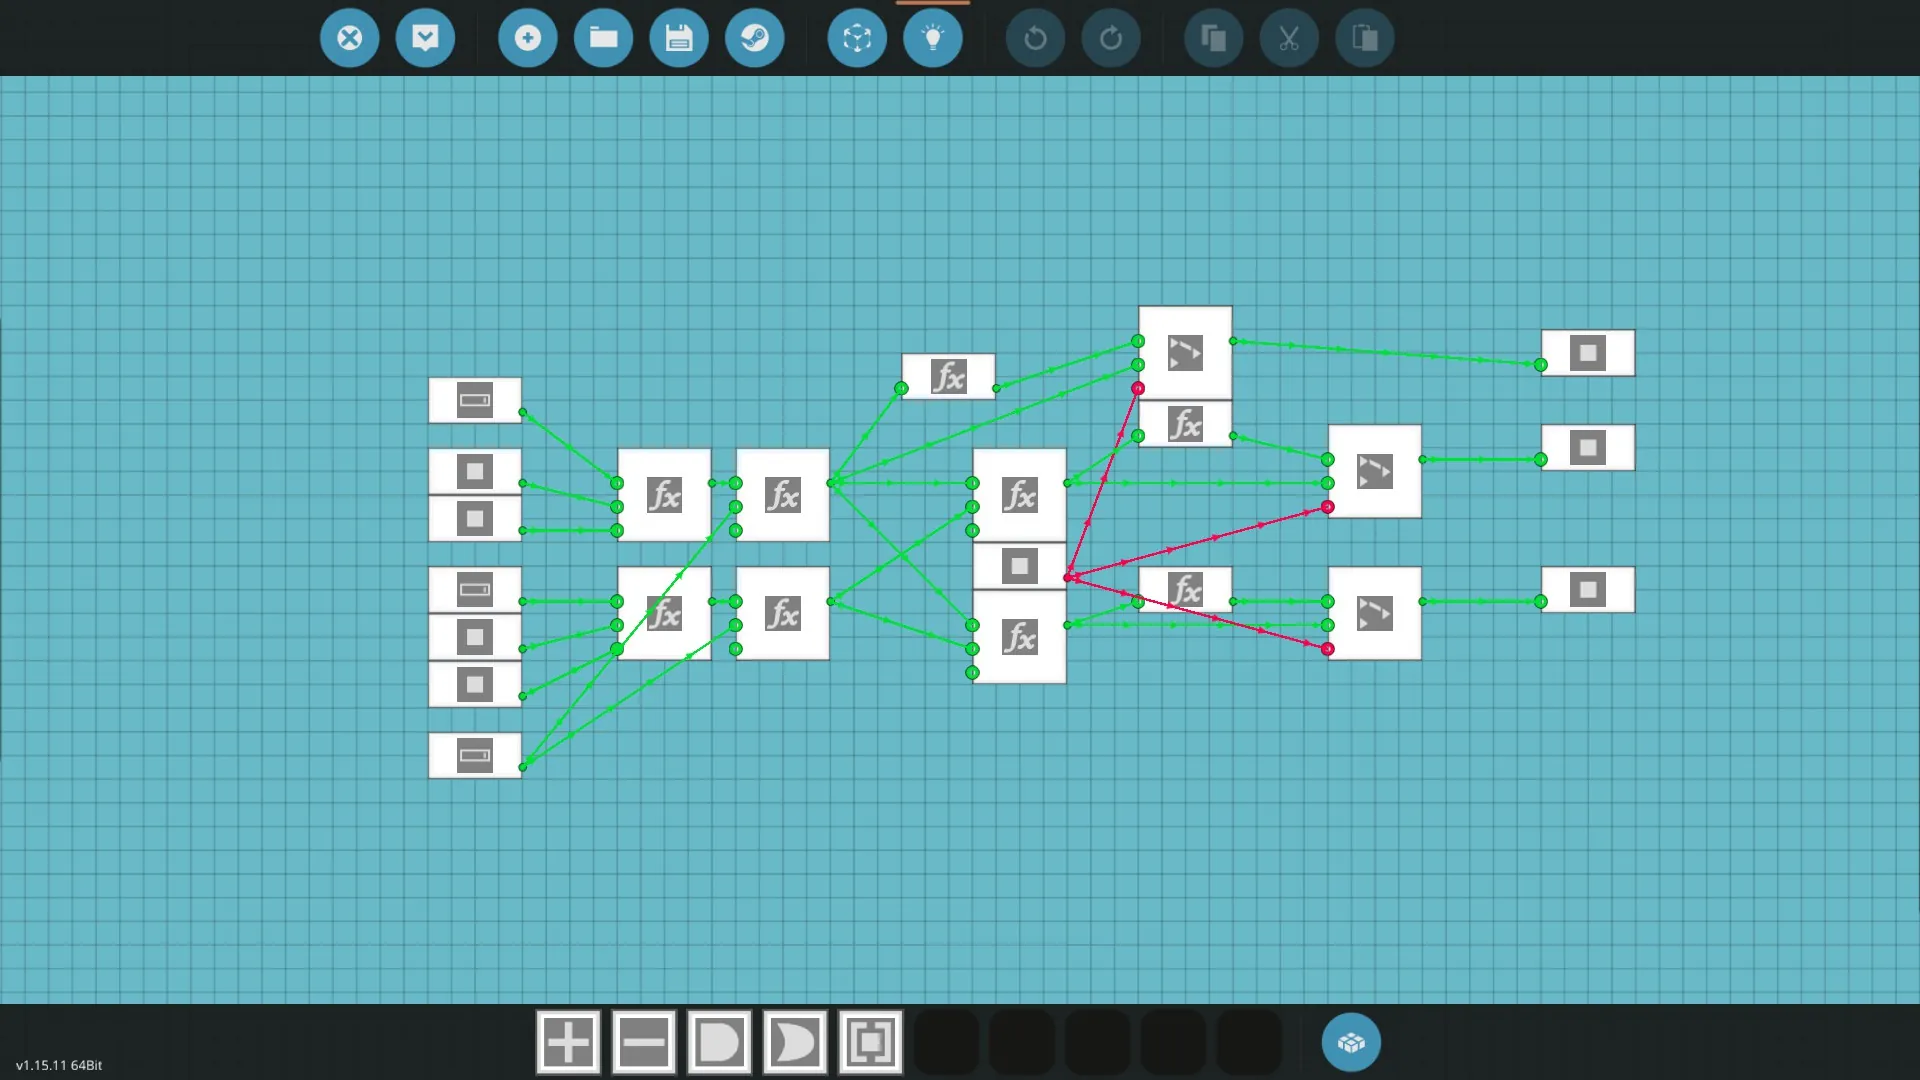1920x1080 pixels.
Task: Click the redo arrow button
Action: click(1111, 38)
